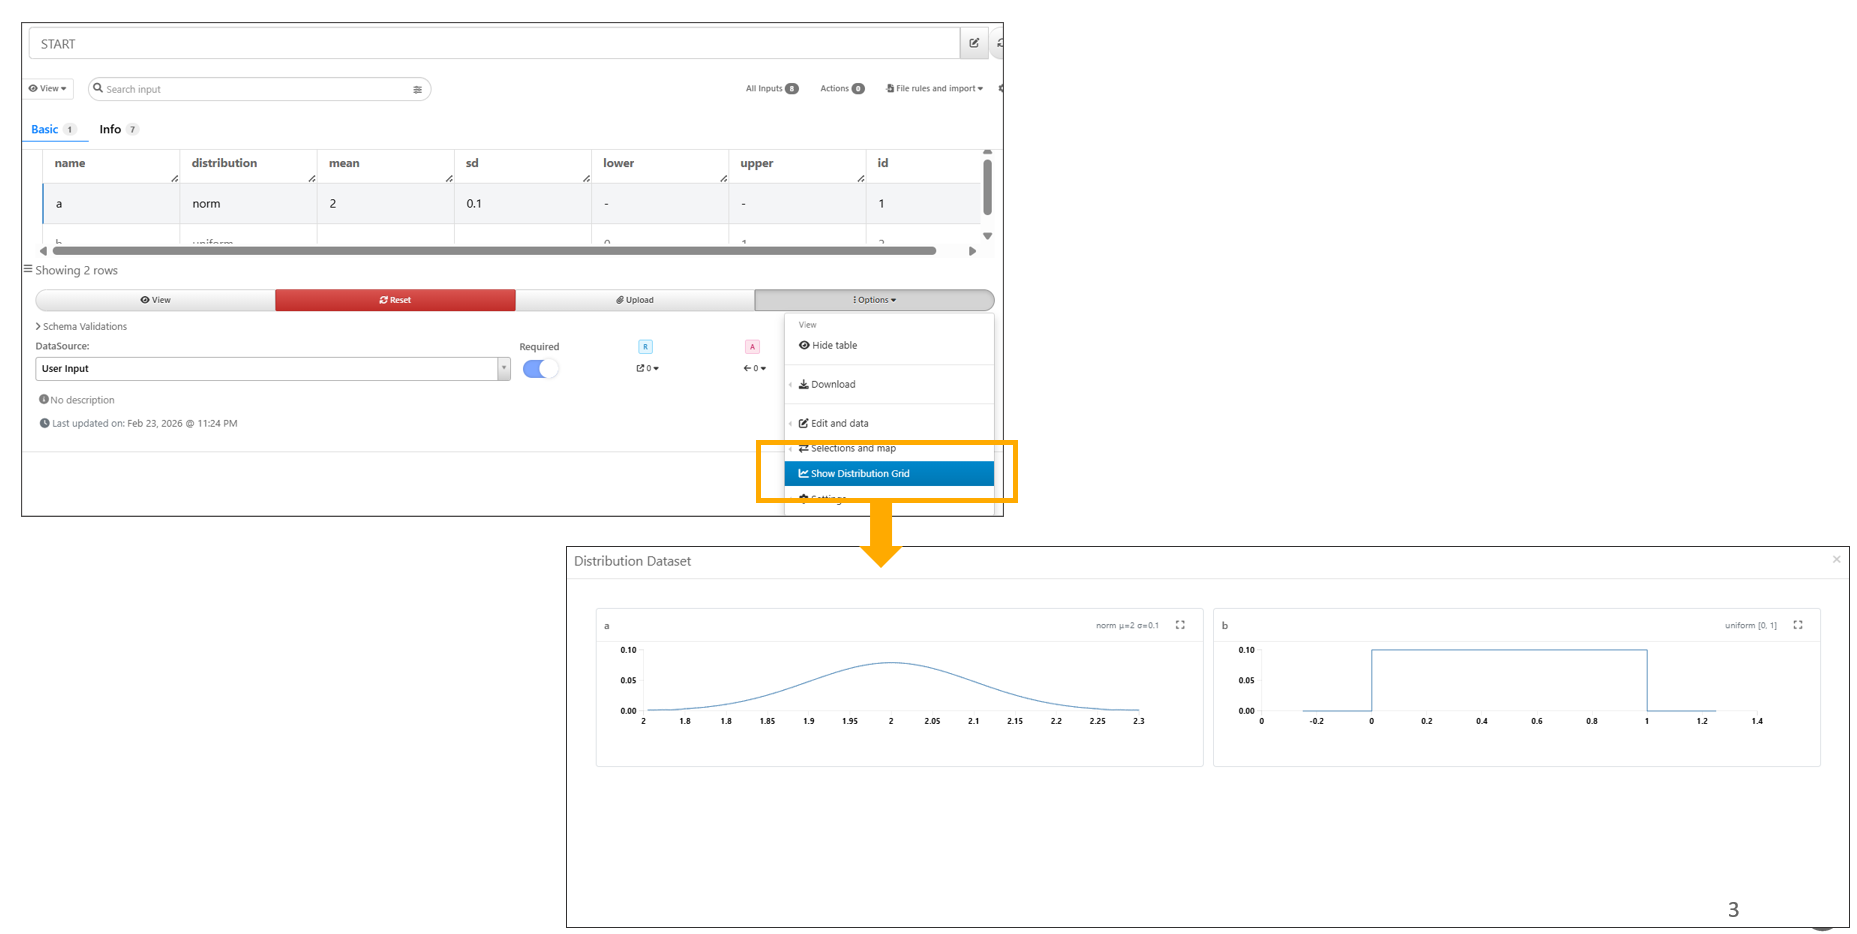Open the top-left View dropdown
Image resolution: width=1857 pixels, height=934 pixels.
[x=48, y=89]
